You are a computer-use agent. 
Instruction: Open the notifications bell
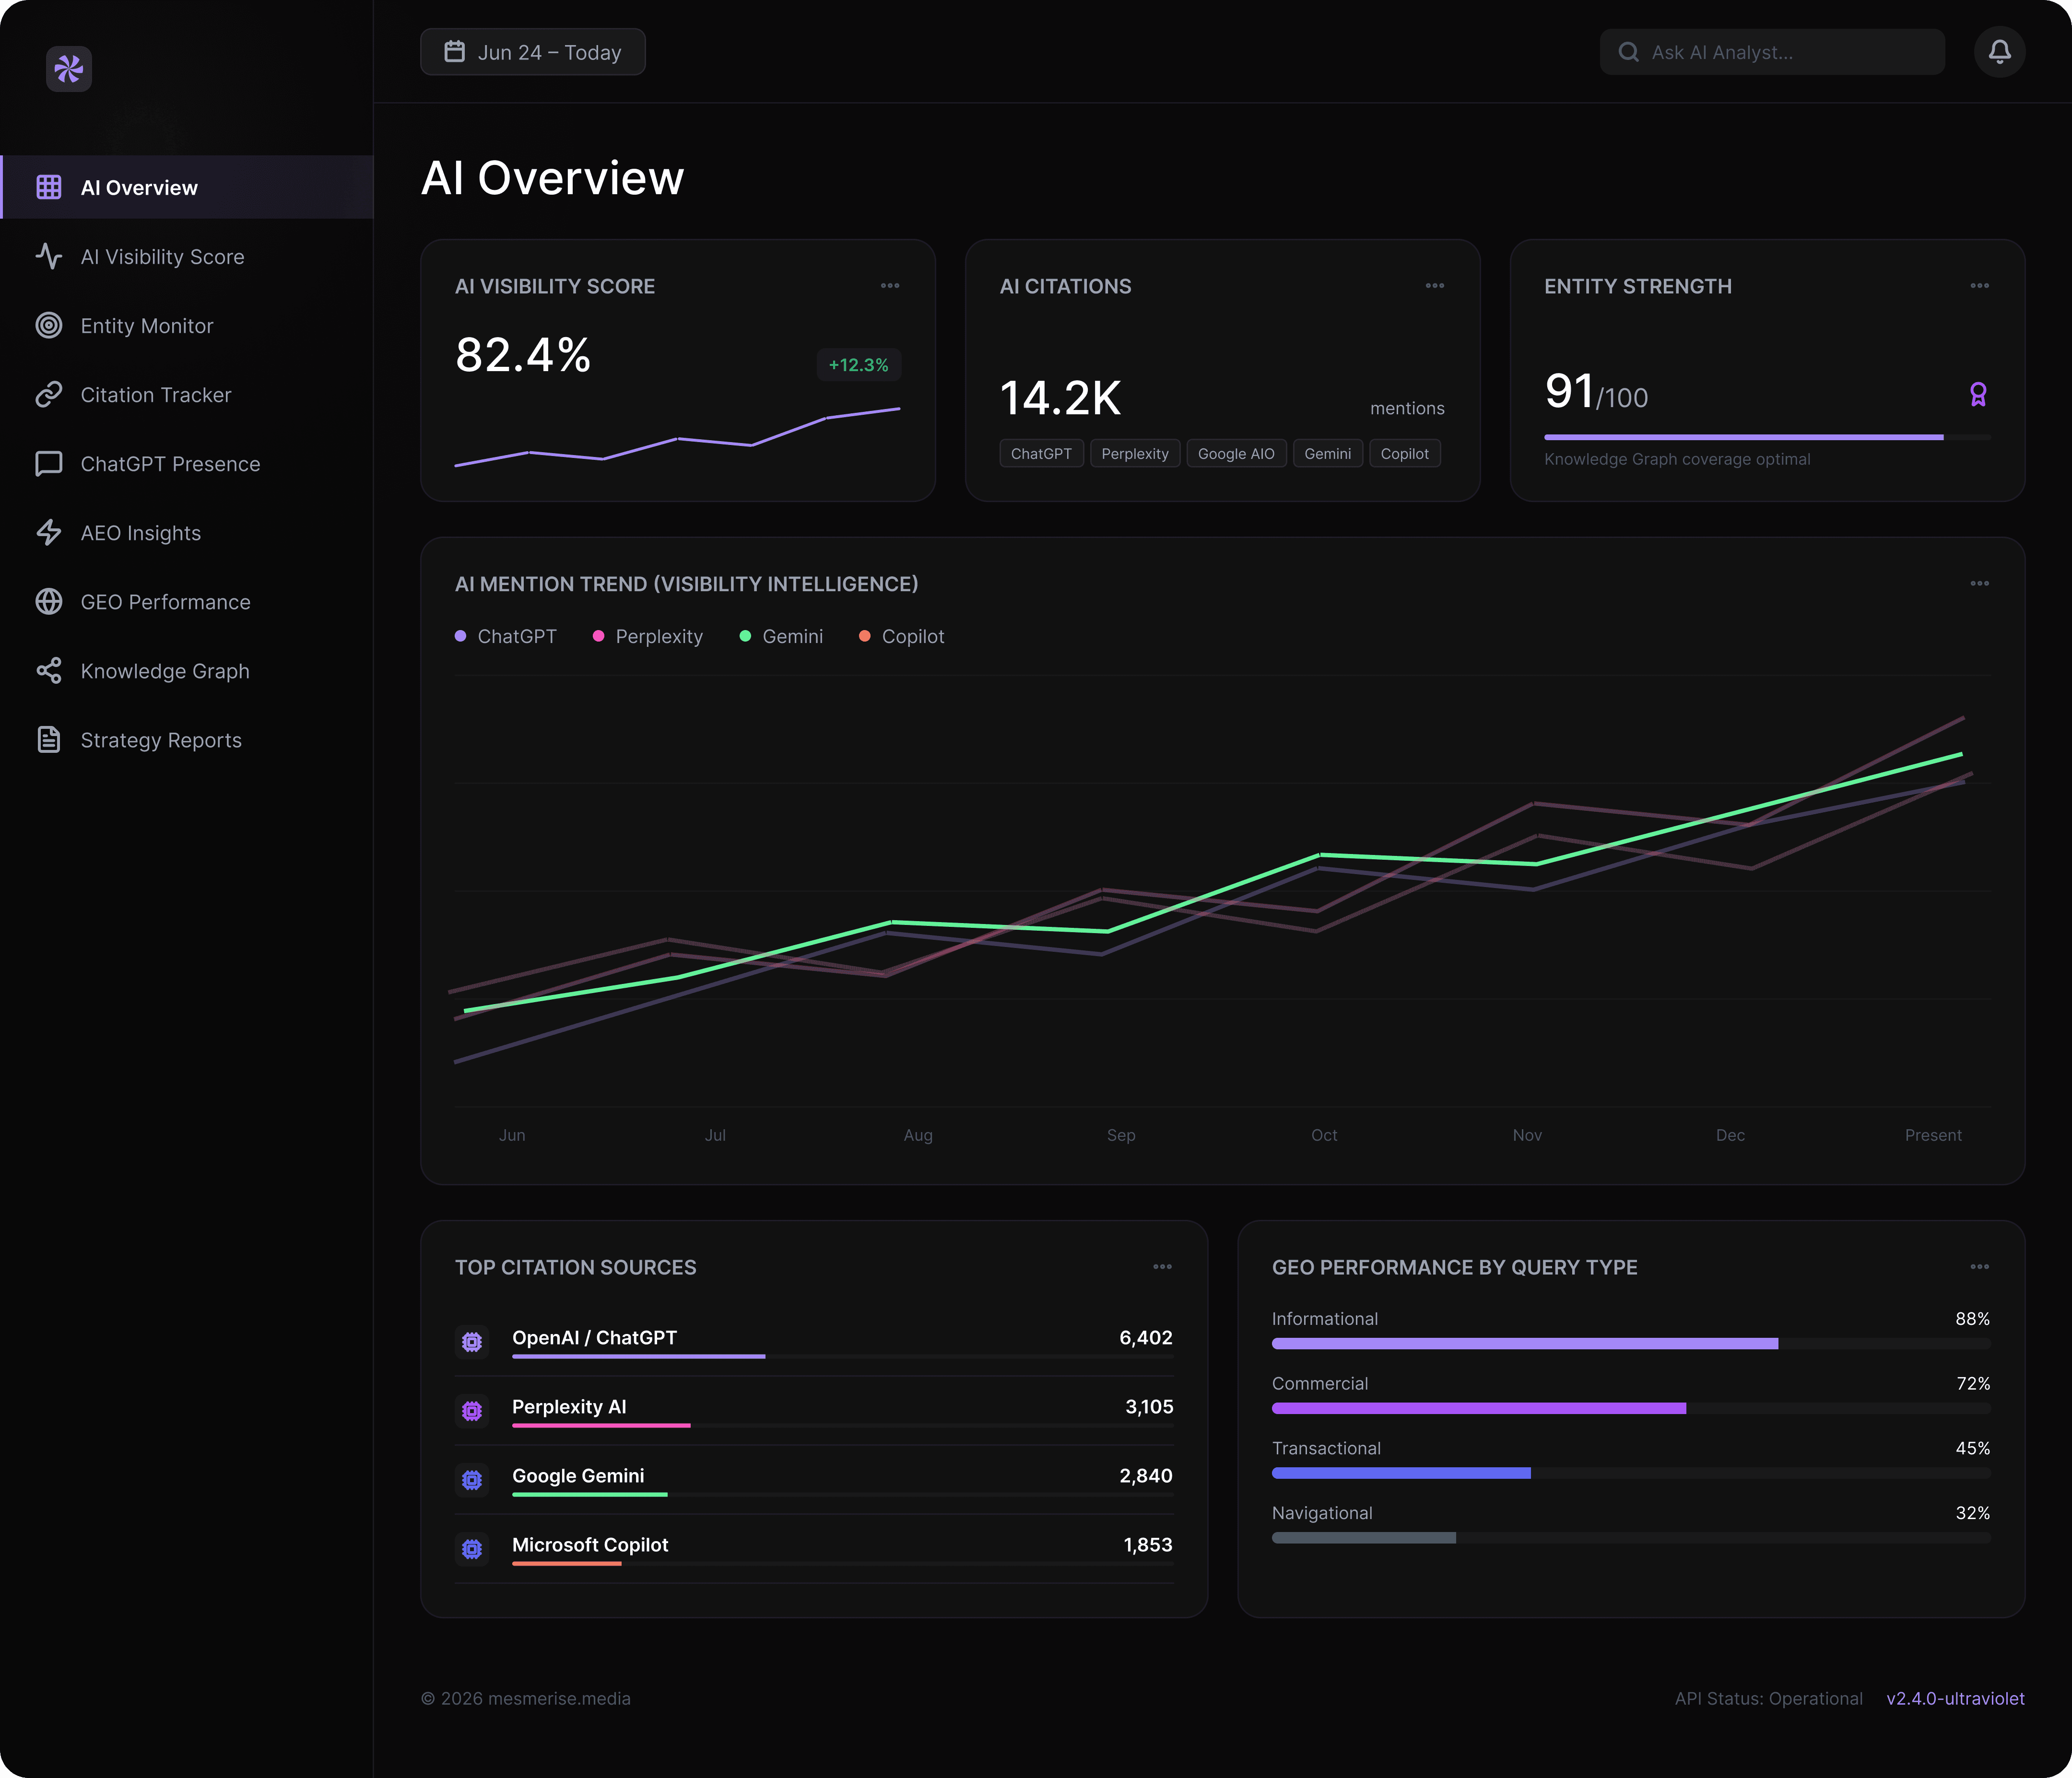click(1999, 52)
